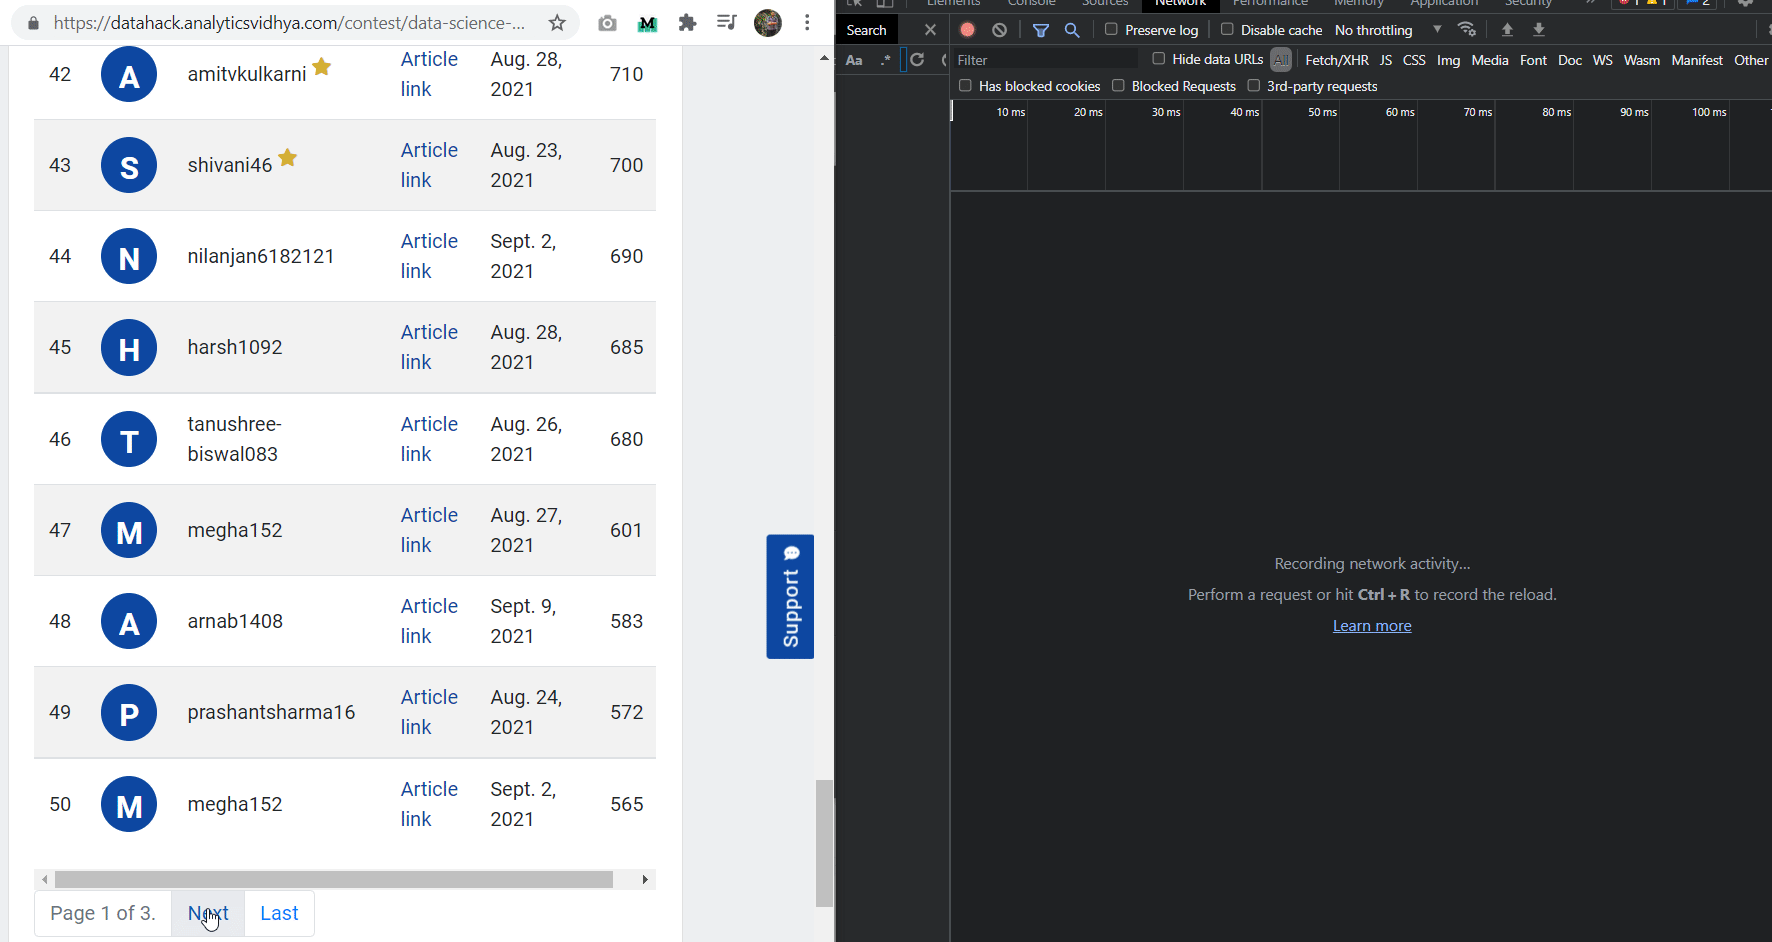Export HAR file with download arrow
1772x942 pixels.
1539,29
